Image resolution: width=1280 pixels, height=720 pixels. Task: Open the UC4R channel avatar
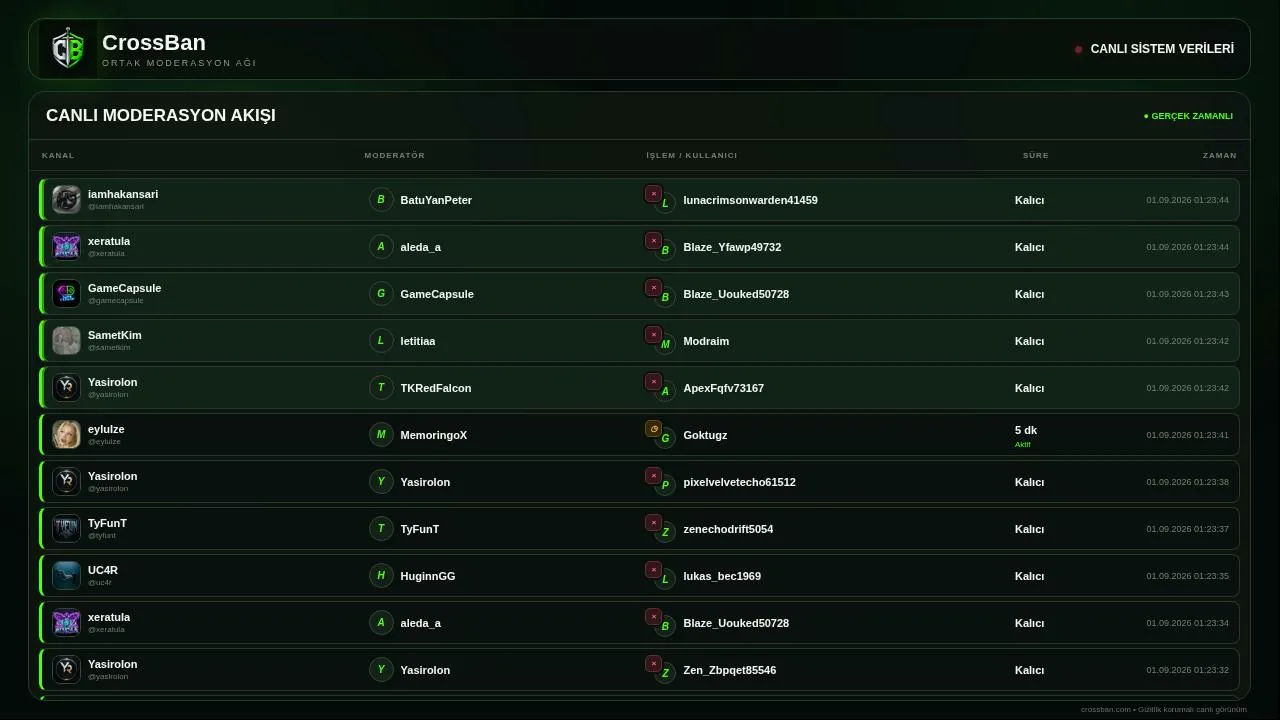pyautogui.click(x=66, y=575)
